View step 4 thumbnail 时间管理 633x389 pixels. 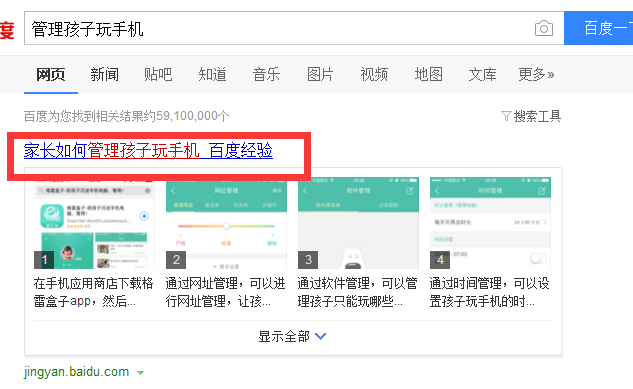[490, 223]
